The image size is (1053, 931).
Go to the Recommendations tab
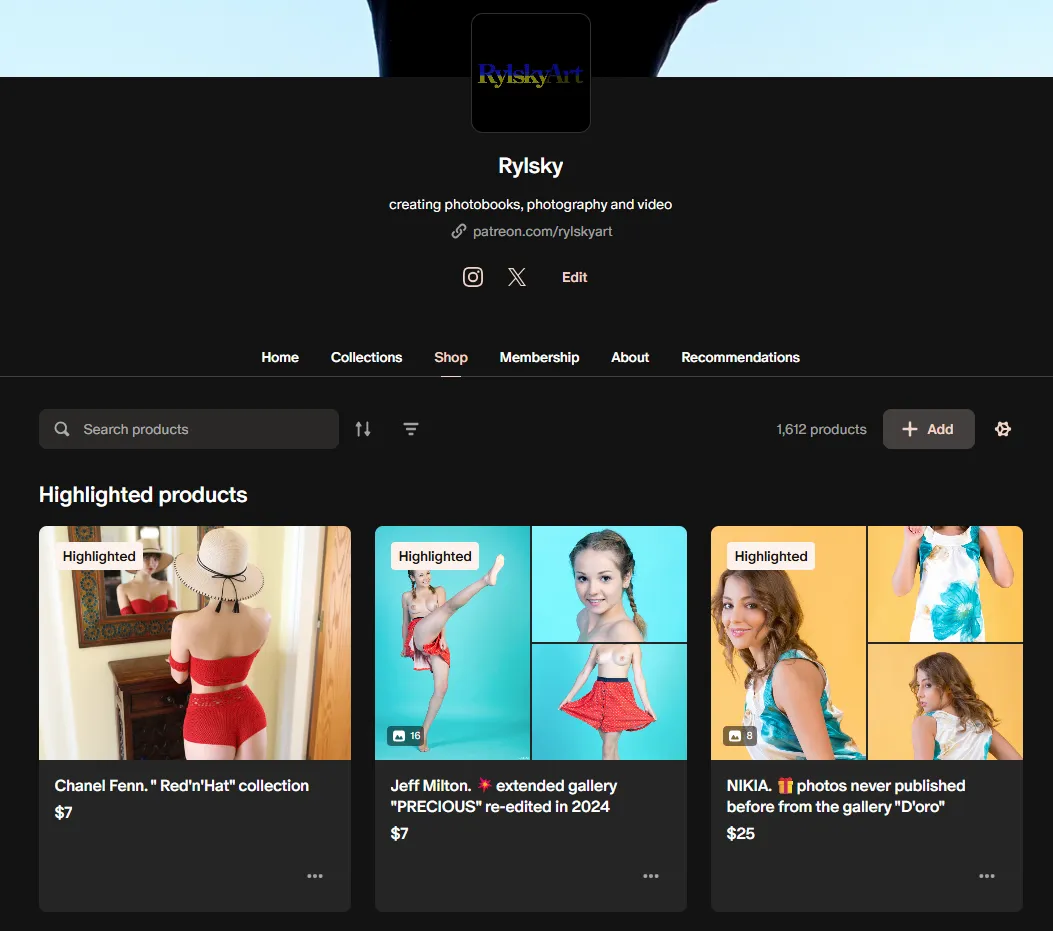pos(740,357)
